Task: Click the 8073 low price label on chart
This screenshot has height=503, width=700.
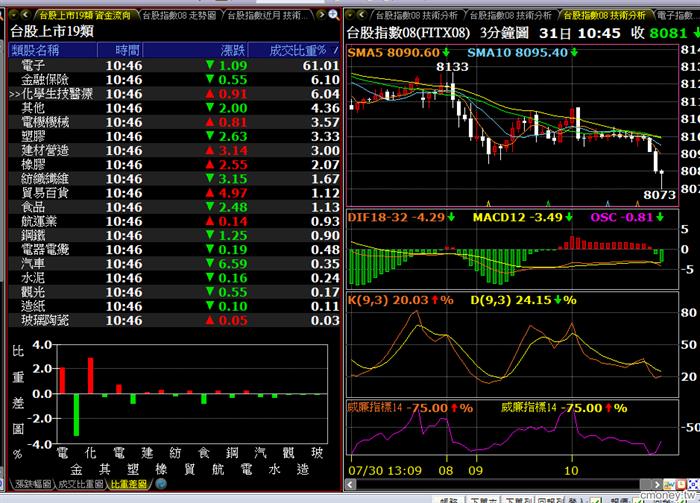Action: (659, 195)
